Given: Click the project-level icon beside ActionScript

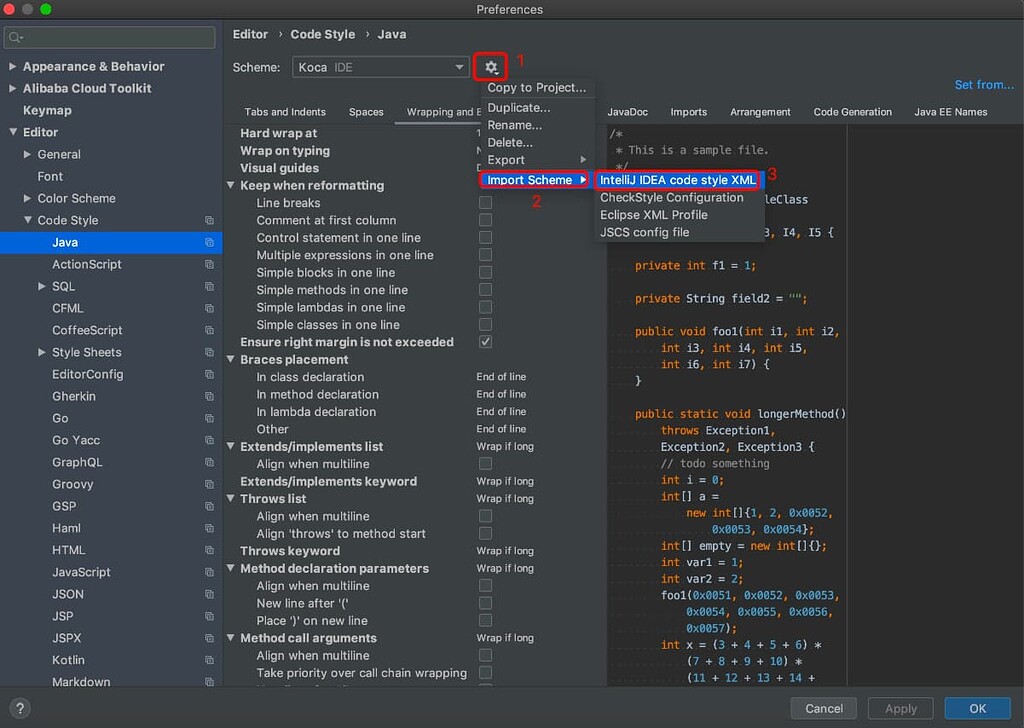Looking at the screenshot, I should [x=209, y=264].
